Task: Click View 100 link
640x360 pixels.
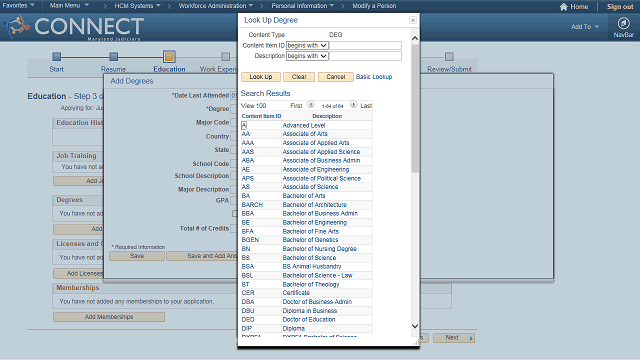Action: point(253,106)
